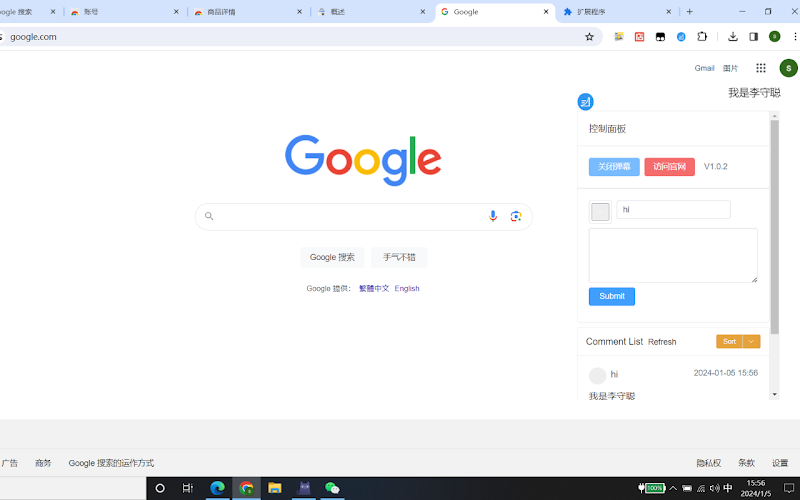Open the 设置 footer link
This screenshot has width=800, height=500.
coord(780,463)
